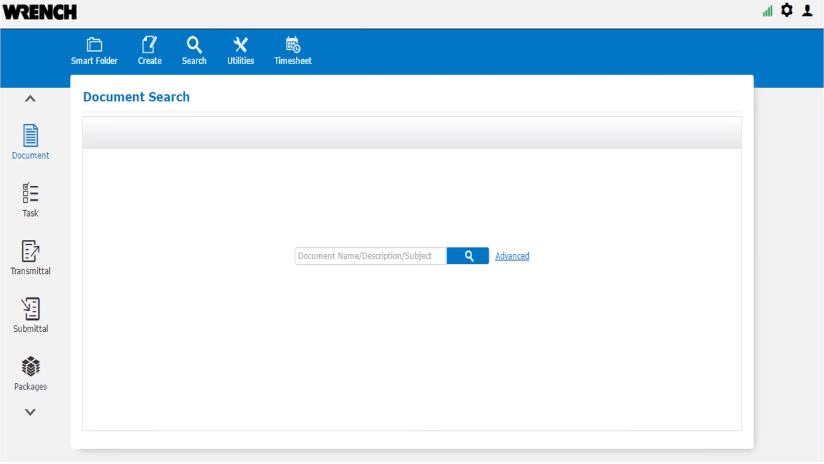Check the green signal strength indicator

[768, 11]
